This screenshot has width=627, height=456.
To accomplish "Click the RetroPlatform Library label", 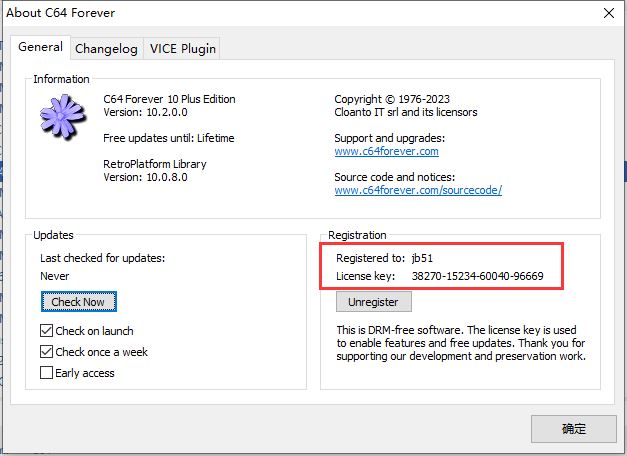I will click(155, 164).
